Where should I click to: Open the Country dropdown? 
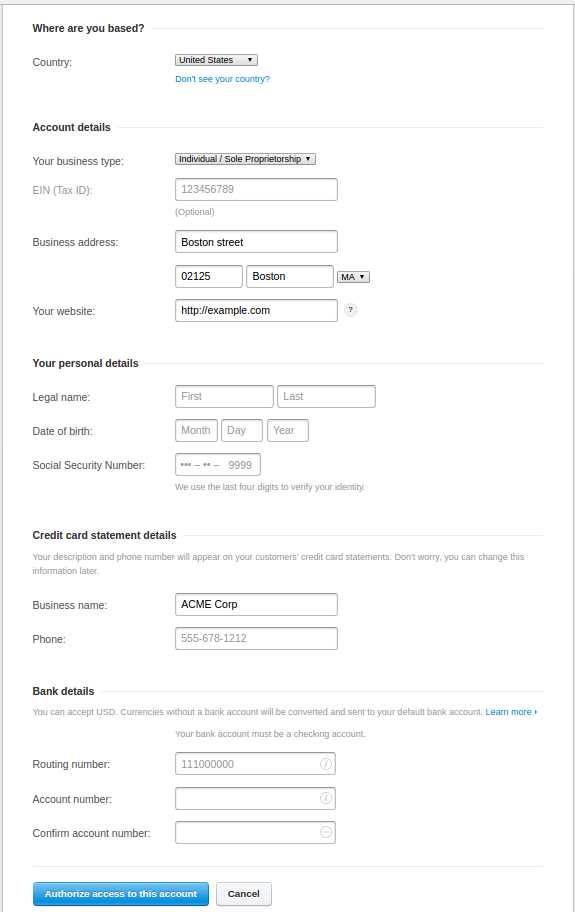(216, 60)
